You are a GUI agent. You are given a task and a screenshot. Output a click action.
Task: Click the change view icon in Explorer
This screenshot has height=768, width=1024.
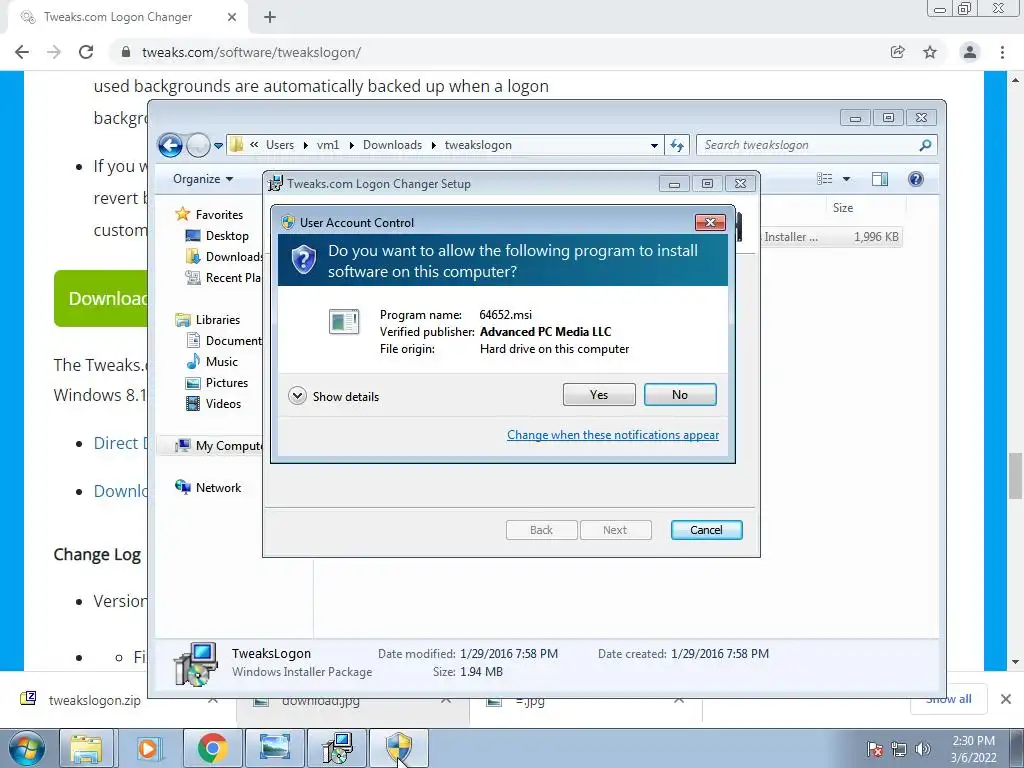(825, 179)
